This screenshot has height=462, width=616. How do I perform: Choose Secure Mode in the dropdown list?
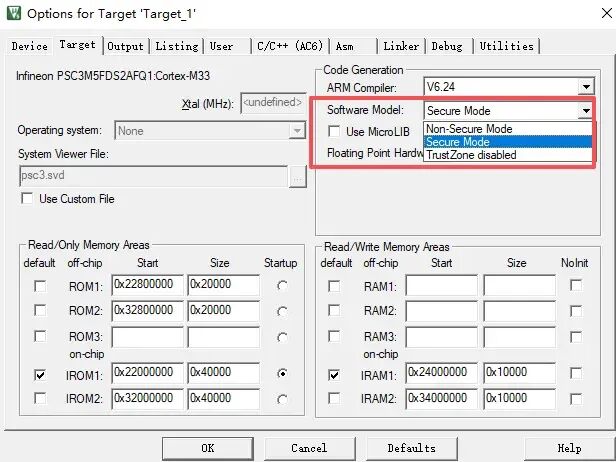click(508, 142)
